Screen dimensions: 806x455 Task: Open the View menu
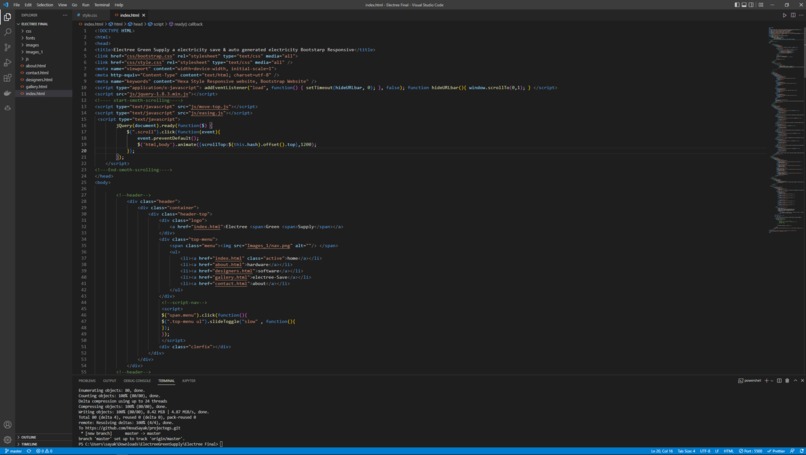point(62,5)
